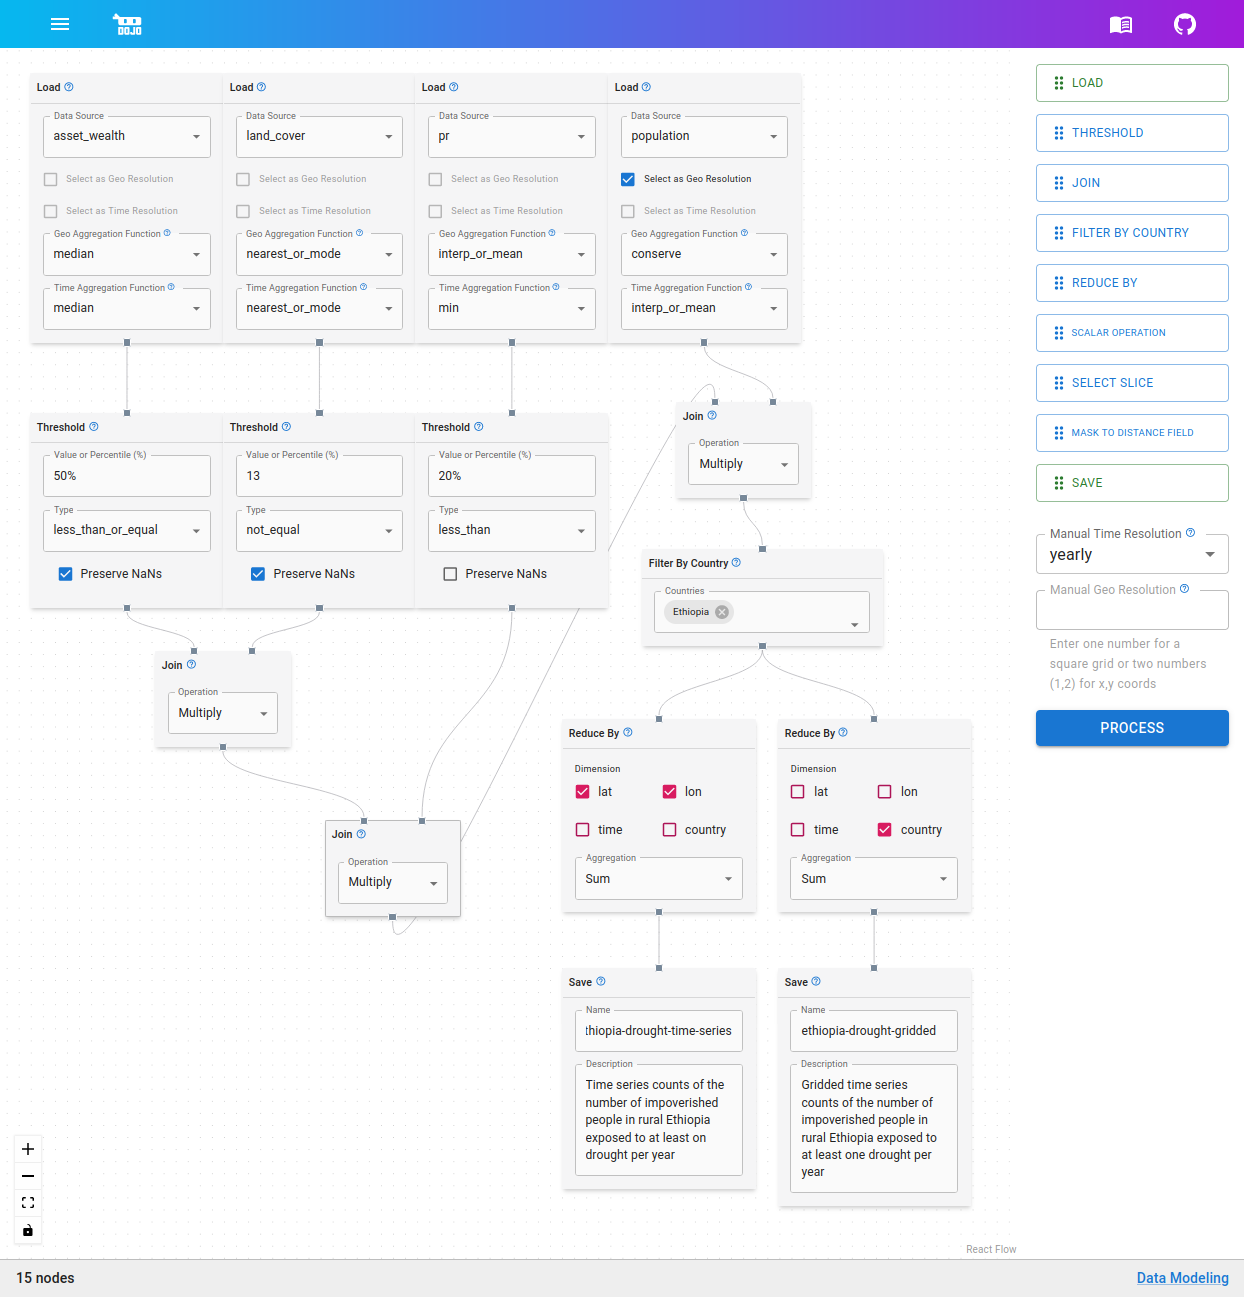Screen dimensions: 1244x1297
Task: Click the Manual Geo Resolution input field
Action: click(x=1132, y=610)
